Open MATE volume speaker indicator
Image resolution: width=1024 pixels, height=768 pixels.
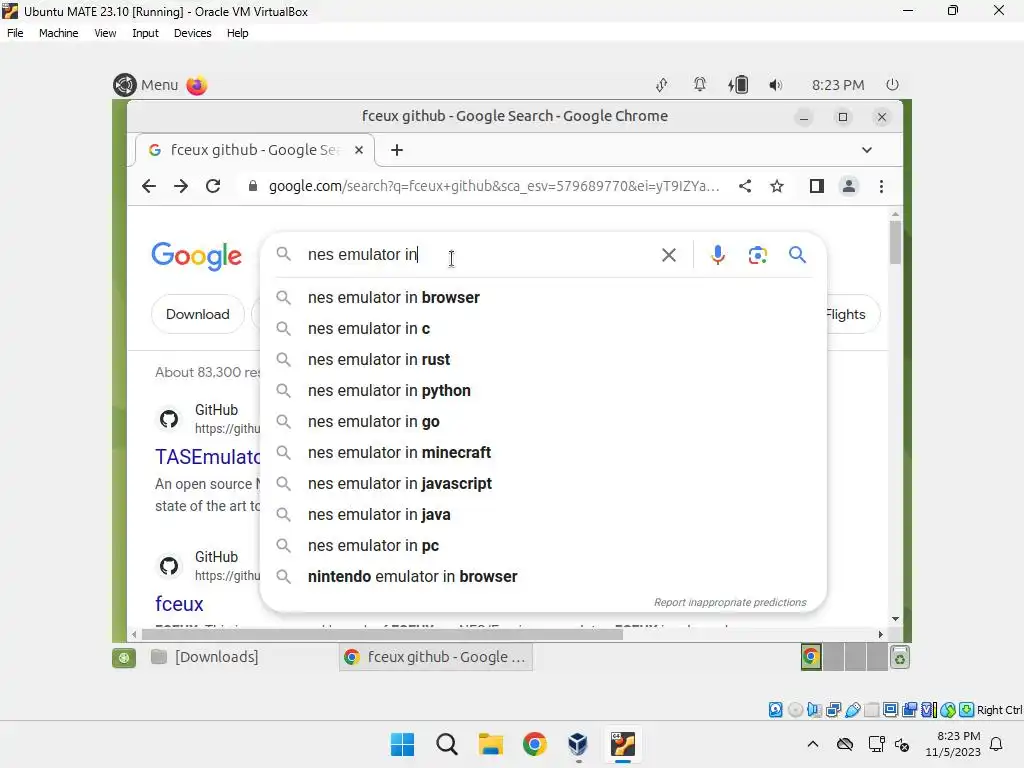775,85
